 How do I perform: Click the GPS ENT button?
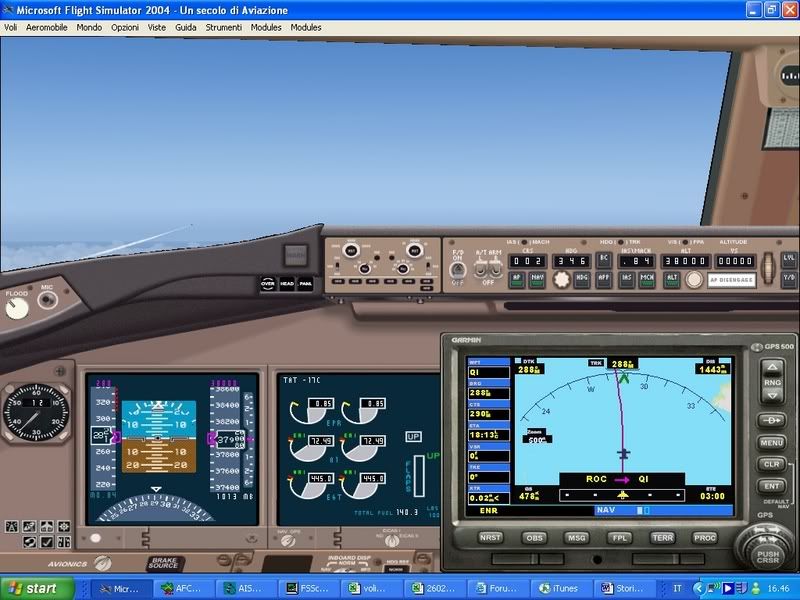coord(771,486)
